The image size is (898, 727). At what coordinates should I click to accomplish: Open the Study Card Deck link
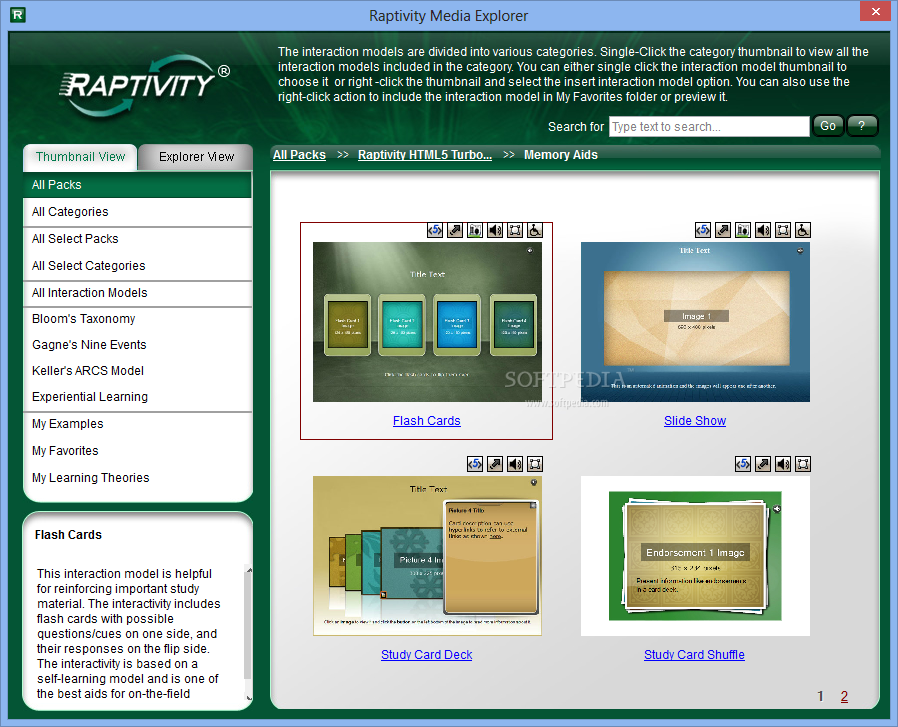tap(427, 655)
